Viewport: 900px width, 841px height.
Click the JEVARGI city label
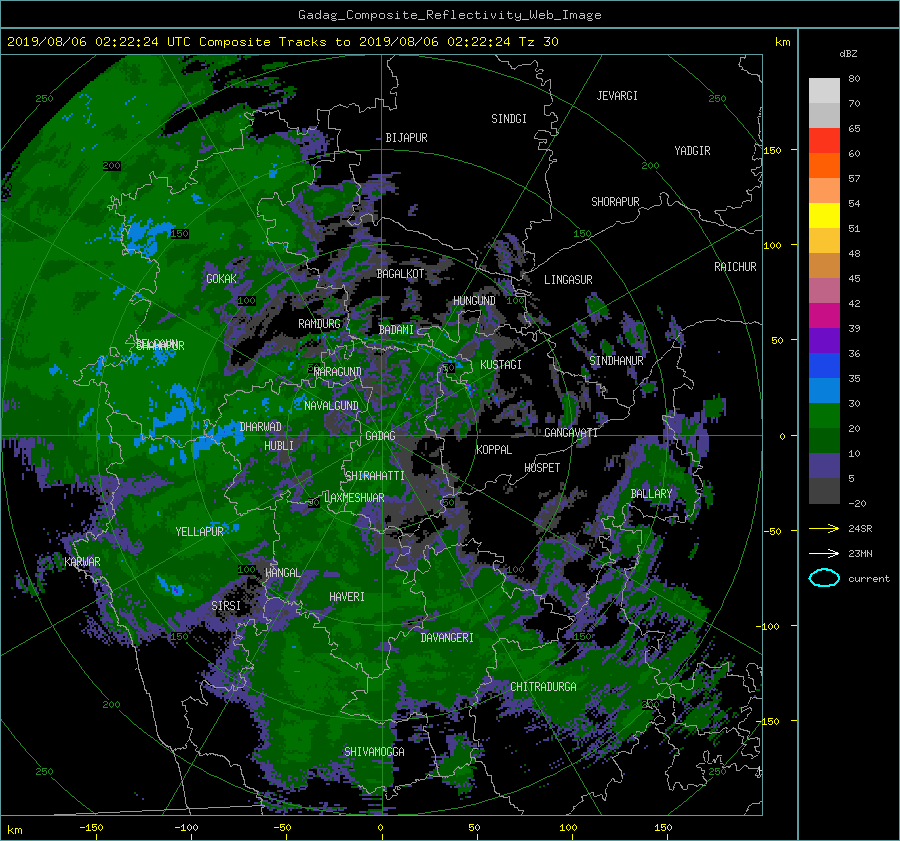[x=617, y=96]
